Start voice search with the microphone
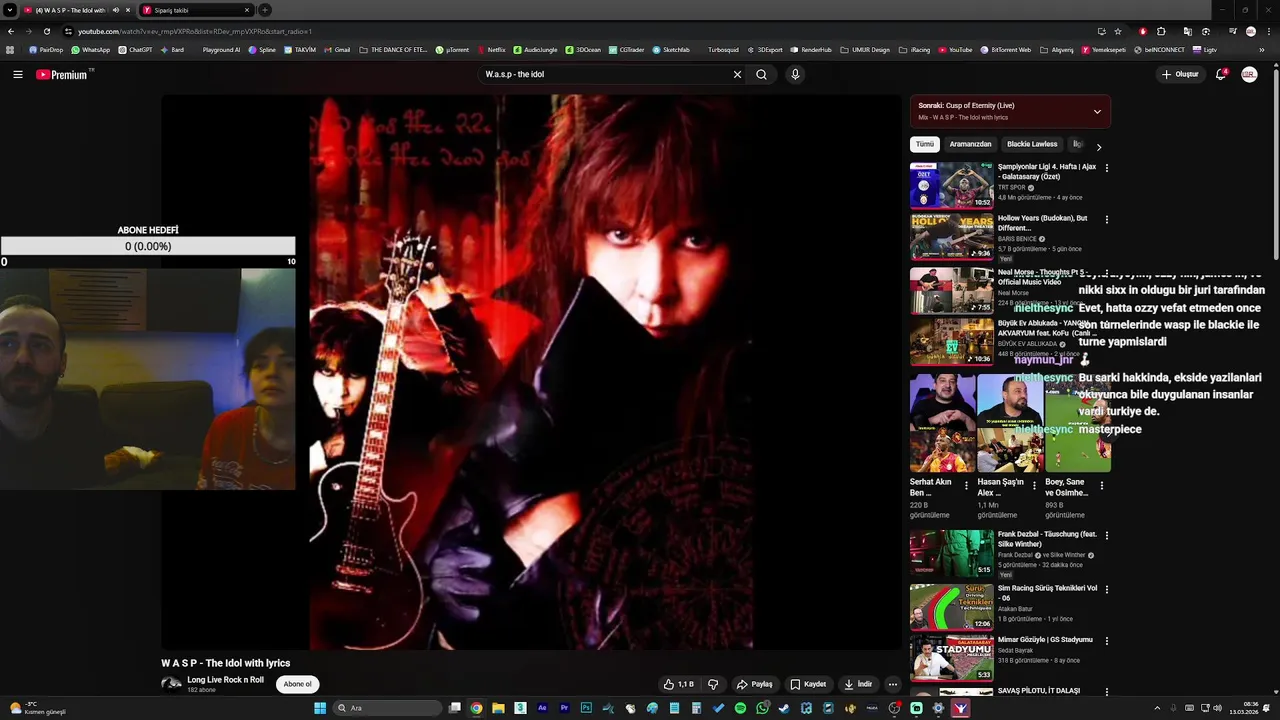The image size is (1280, 720). (x=795, y=74)
